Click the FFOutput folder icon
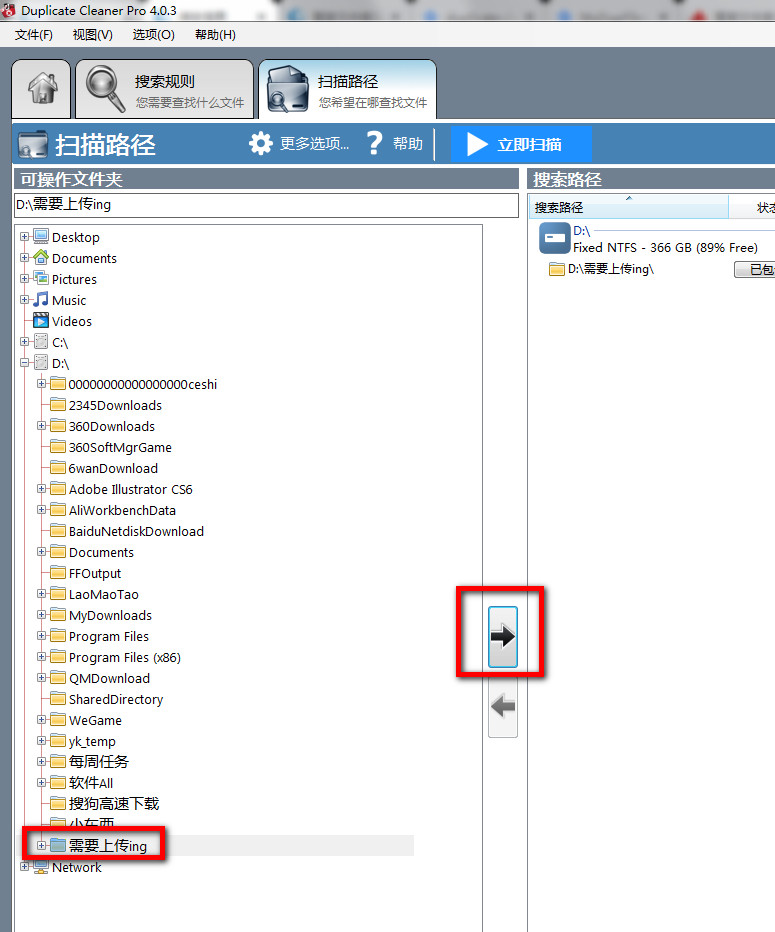This screenshot has height=932, width=775. click(x=58, y=573)
